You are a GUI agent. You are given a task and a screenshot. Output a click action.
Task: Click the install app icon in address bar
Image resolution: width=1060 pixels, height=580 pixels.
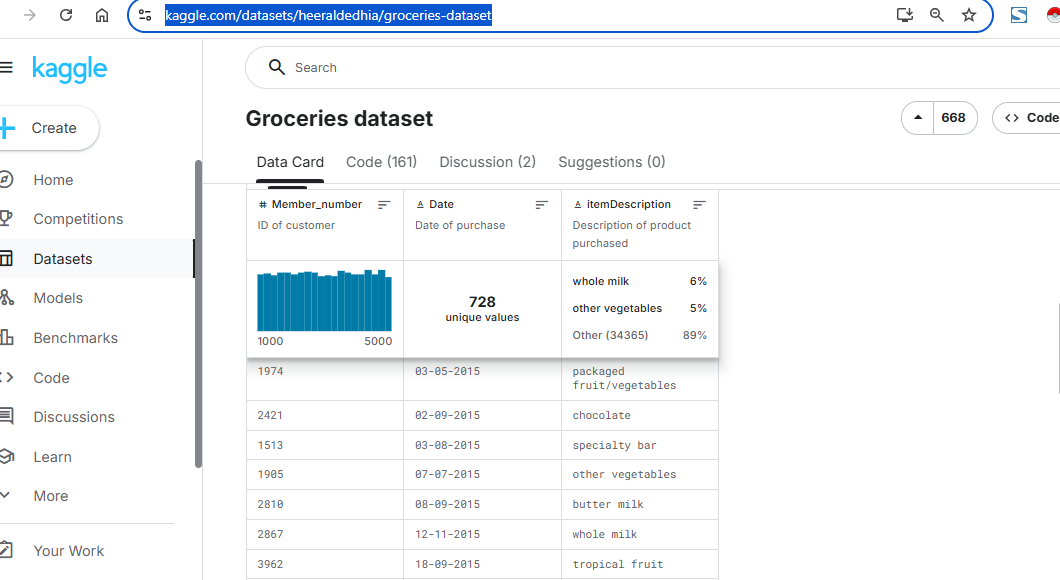pos(904,15)
